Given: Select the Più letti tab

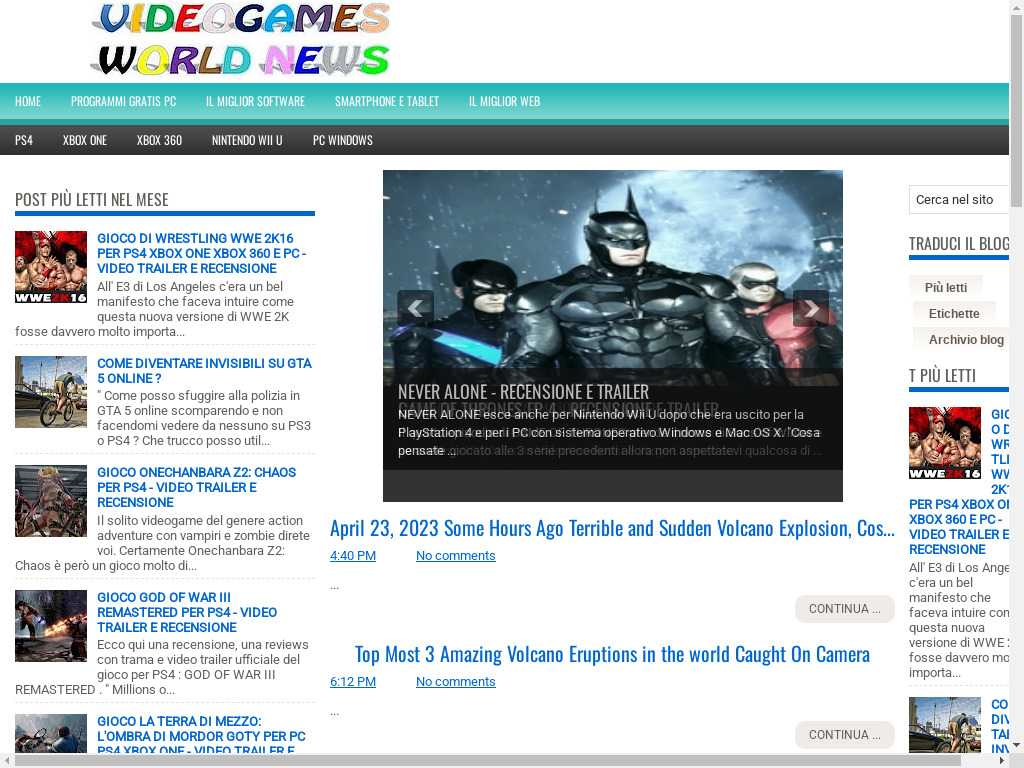Looking at the screenshot, I should click(945, 288).
